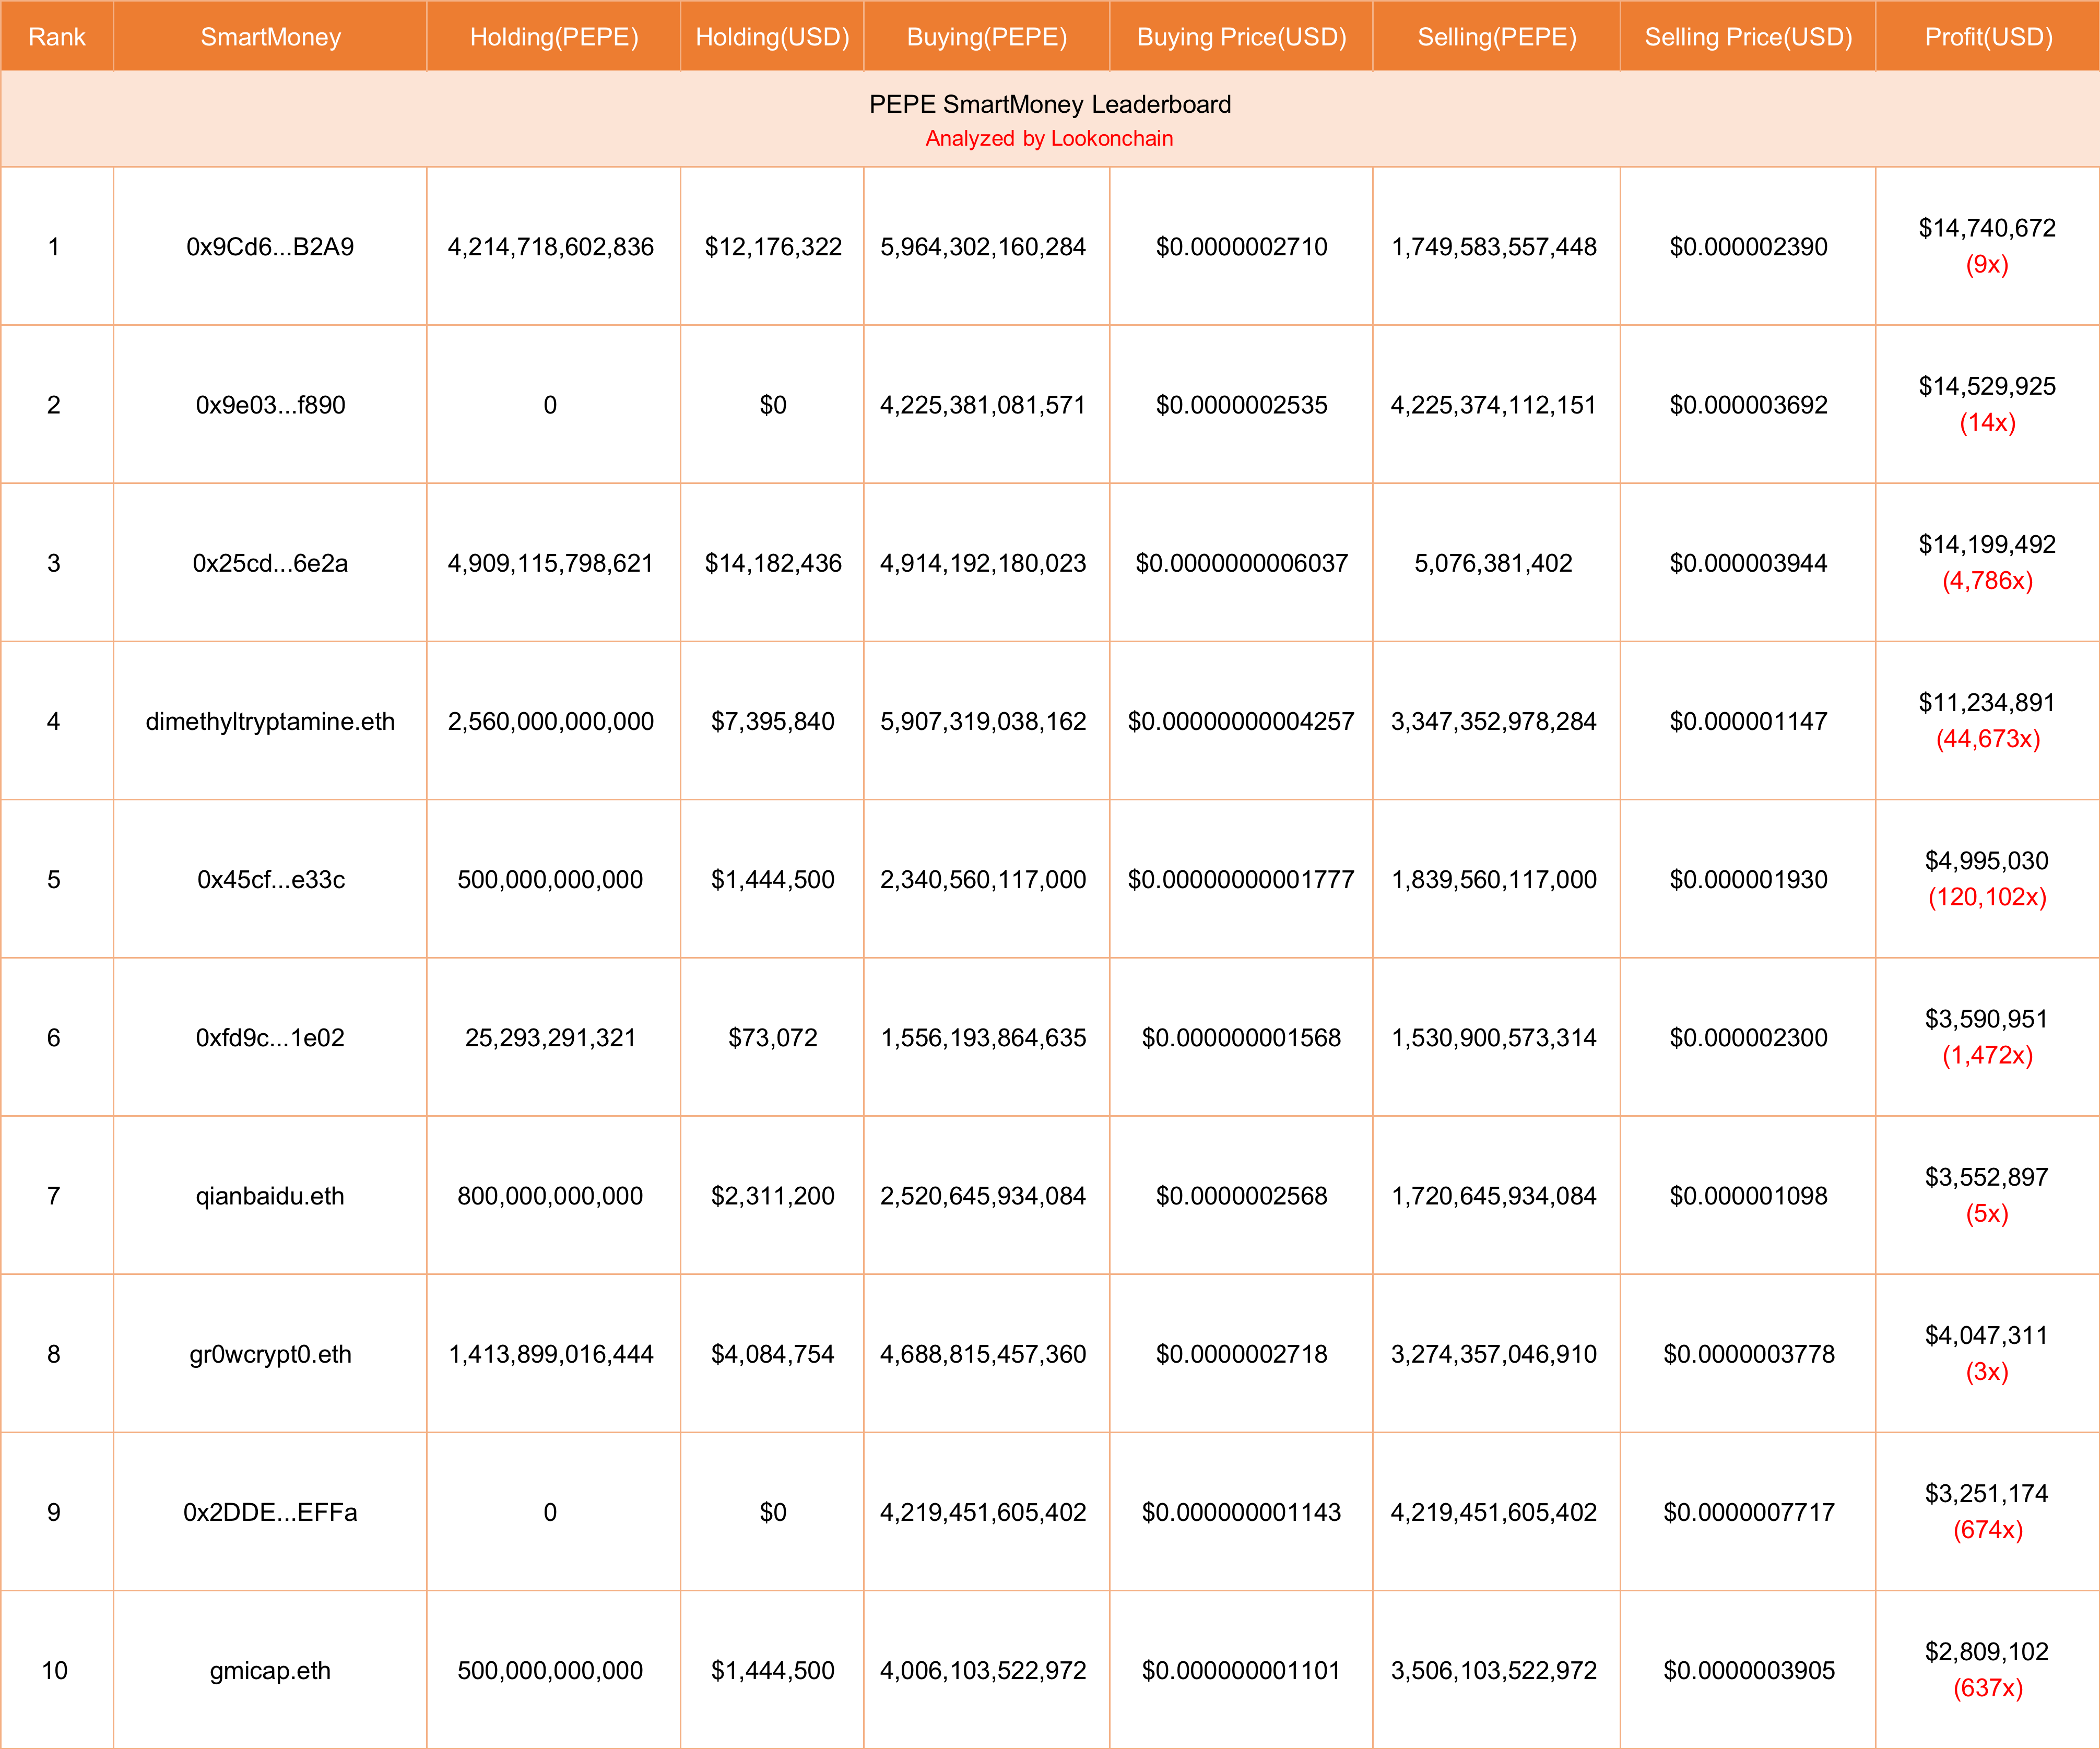The width and height of the screenshot is (2100, 1749).
Task: Select the Holding(PEPE) column header
Action: click(554, 37)
